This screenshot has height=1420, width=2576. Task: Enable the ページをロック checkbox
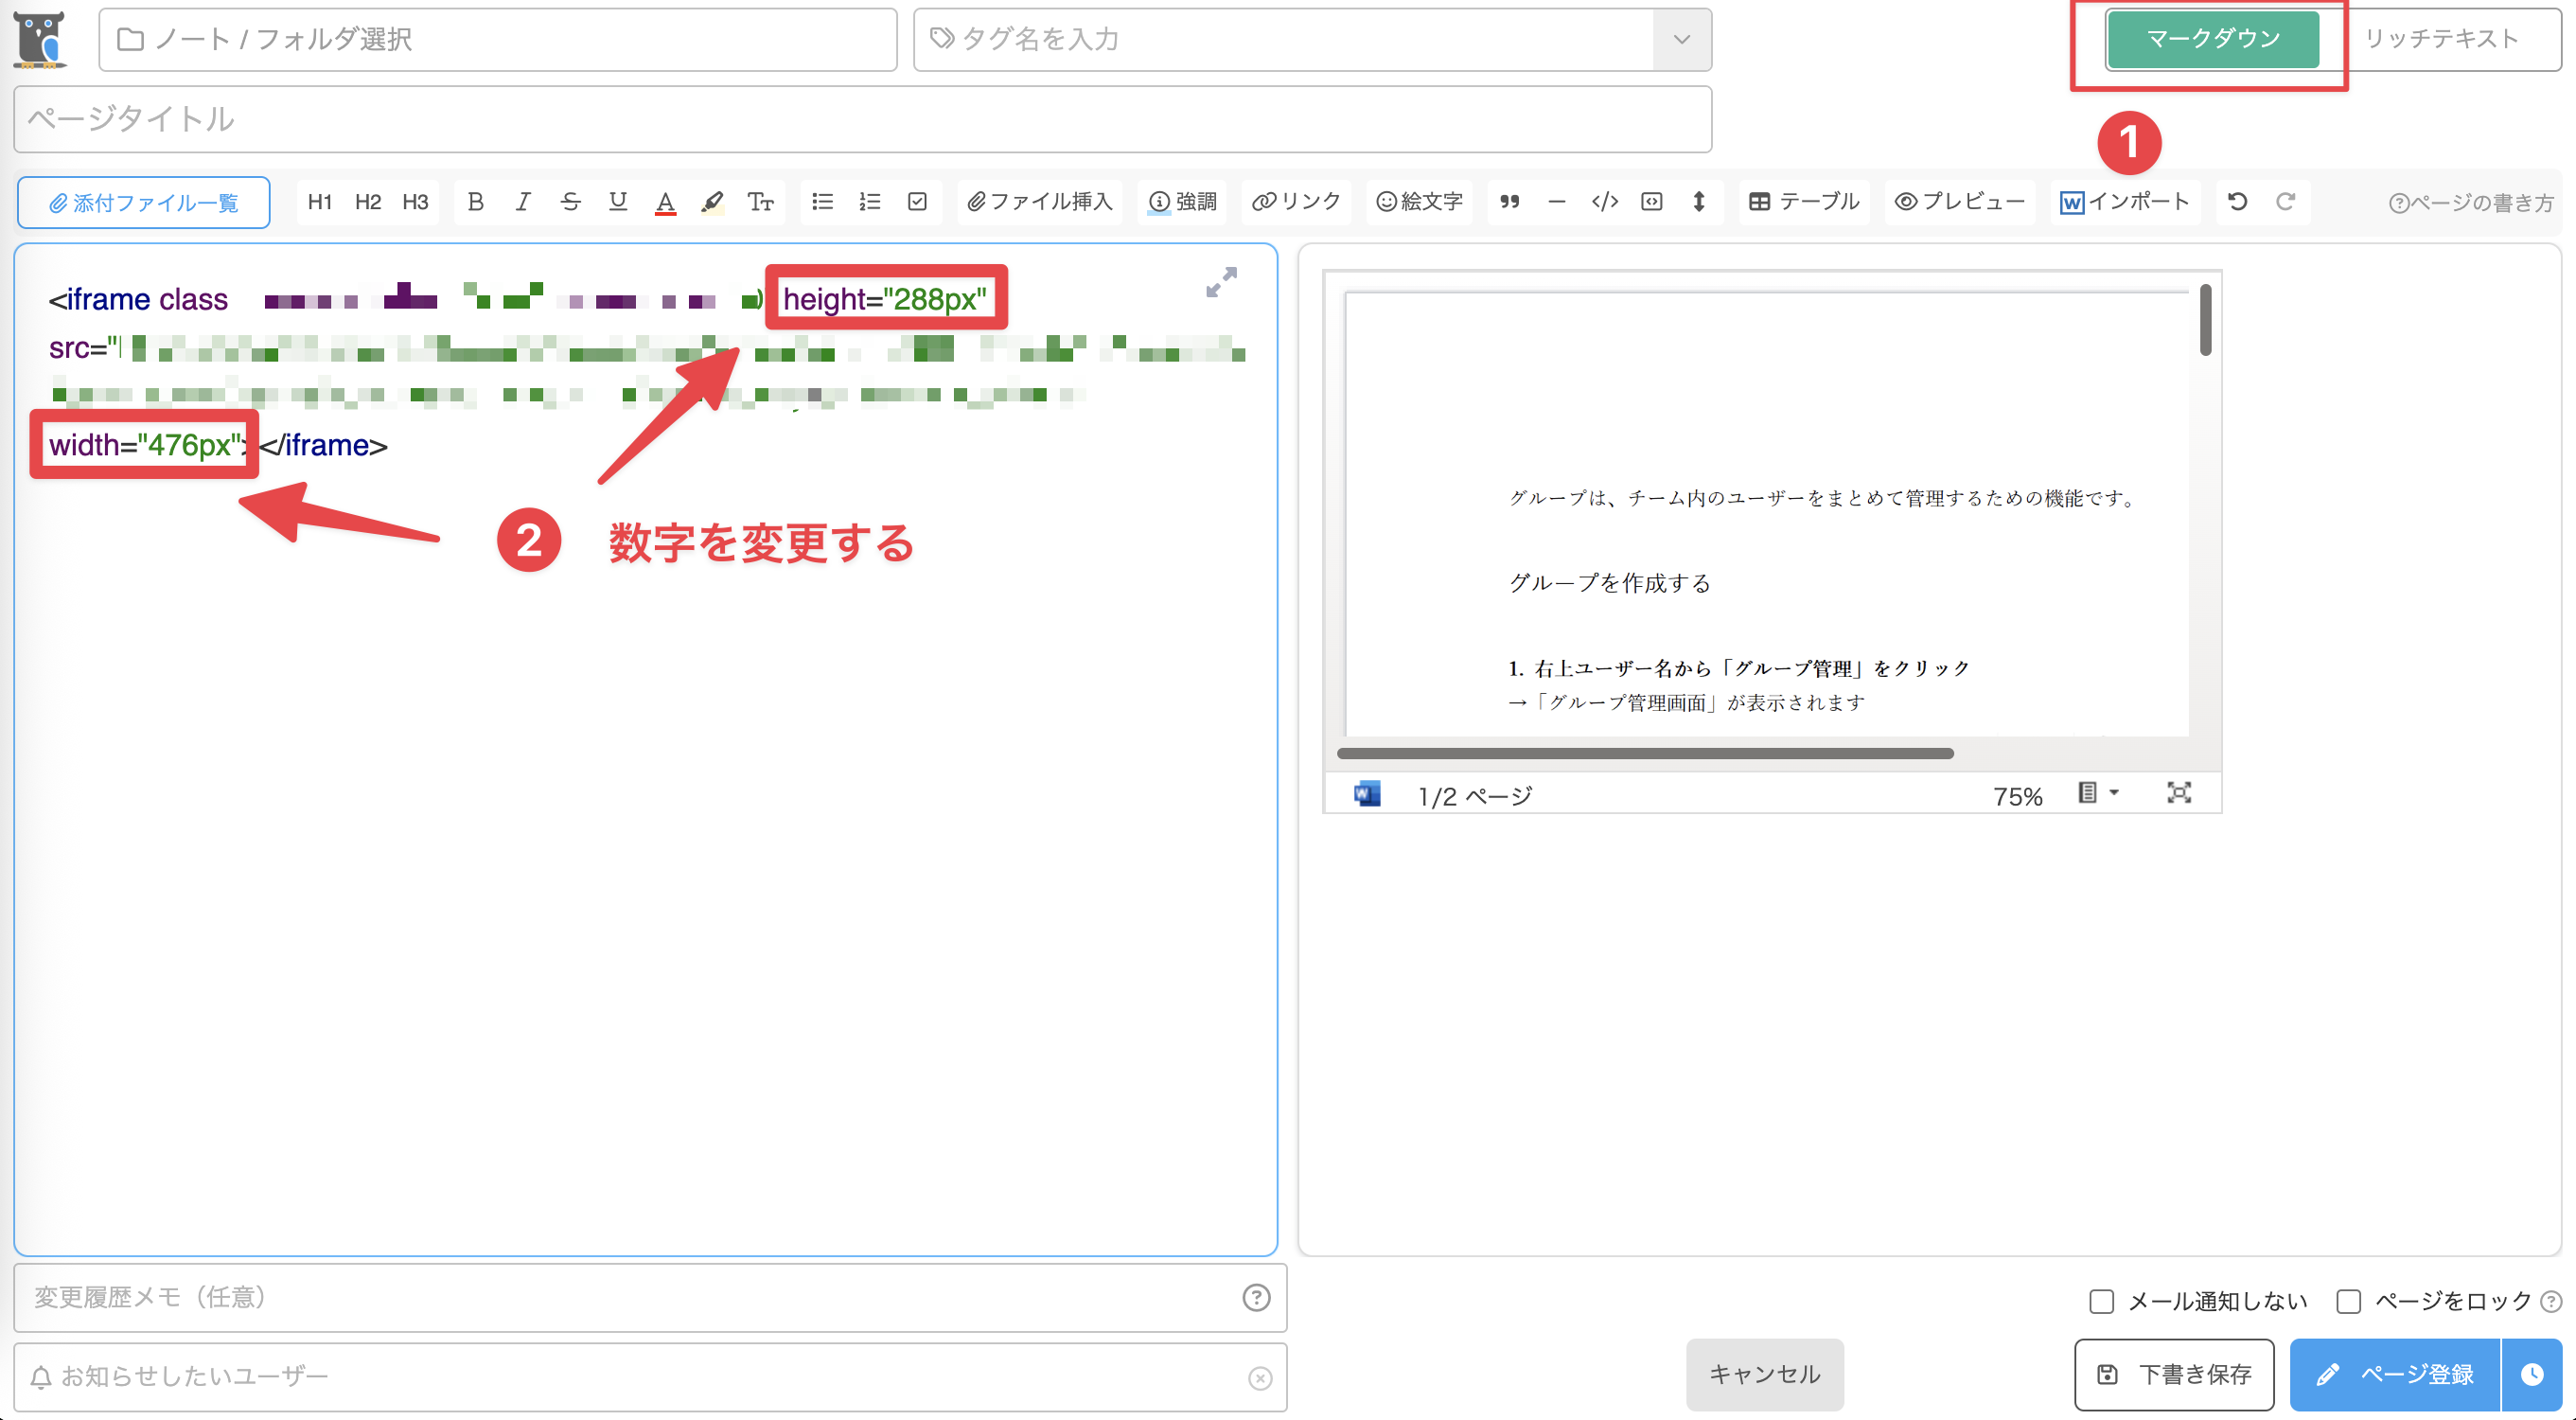2349,1300
